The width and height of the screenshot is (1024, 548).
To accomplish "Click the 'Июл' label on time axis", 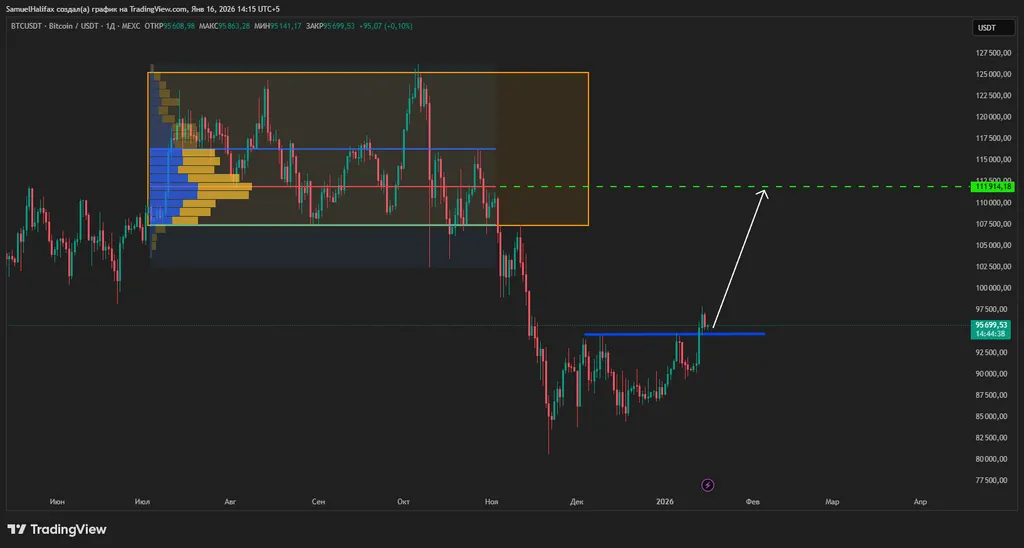I will click(x=142, y=500).
